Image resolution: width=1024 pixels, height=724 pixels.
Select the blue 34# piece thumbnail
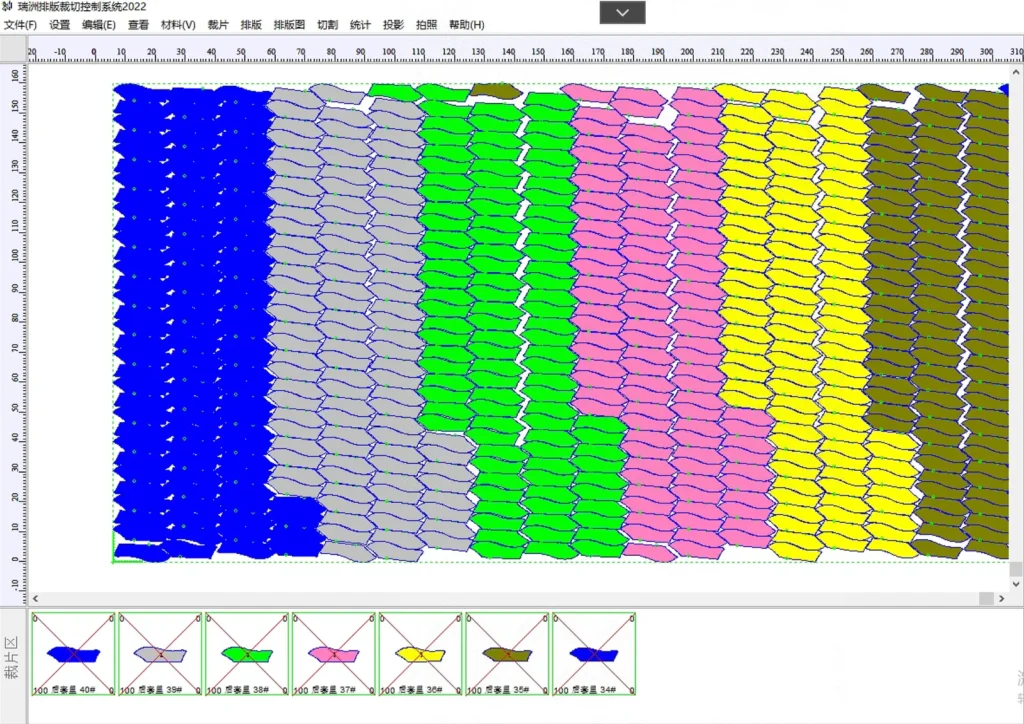[594, 653]
